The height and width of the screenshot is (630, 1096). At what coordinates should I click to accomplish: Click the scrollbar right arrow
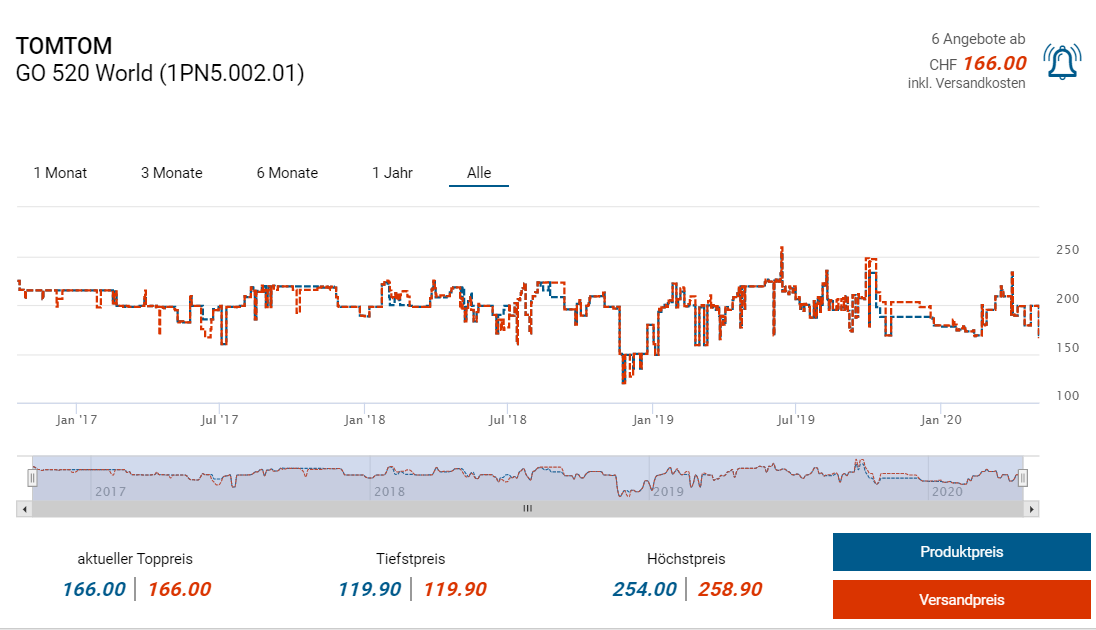tap(1032, 509)
